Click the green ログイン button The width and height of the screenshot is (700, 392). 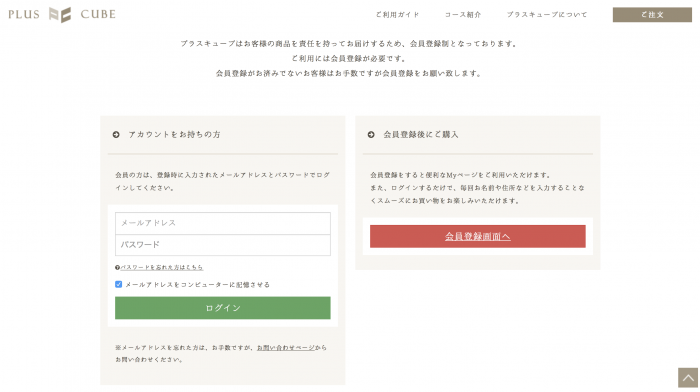(x=223, y=308)
